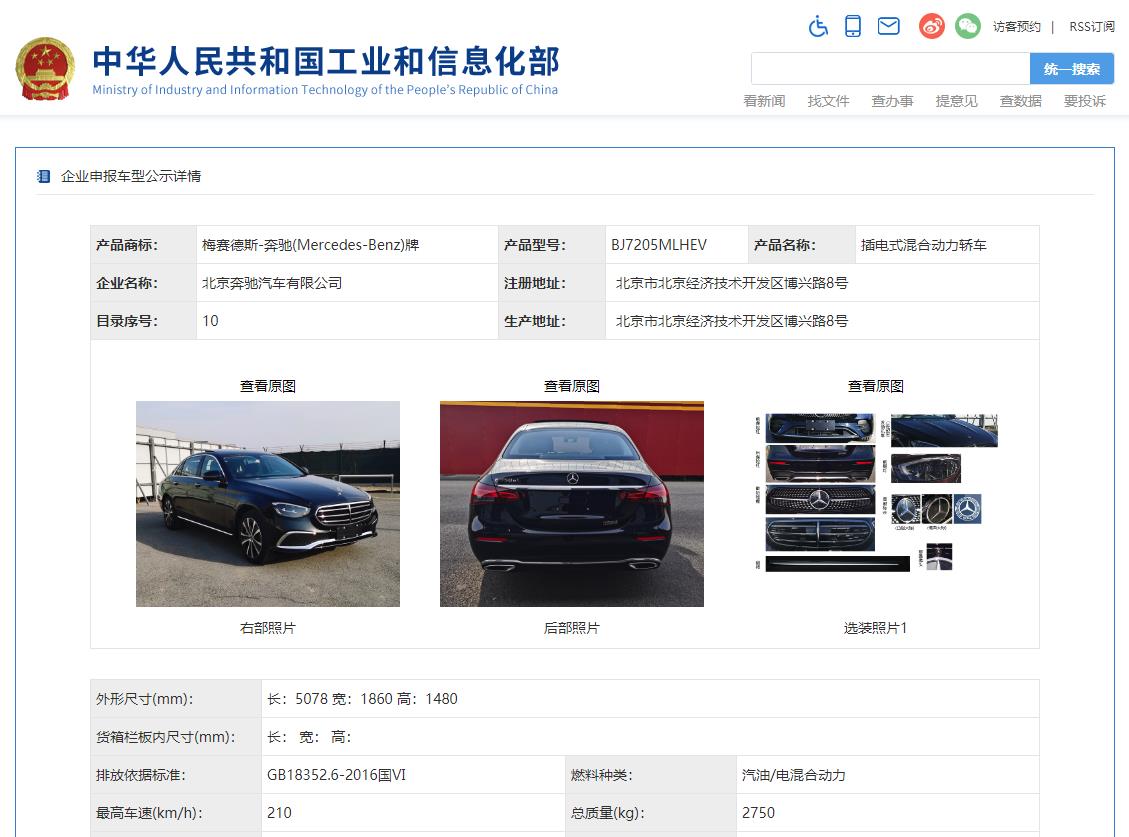The width and height of the screenshot is (1129, 837).
Task: Focus the site search input field
Action: tap(890, 69)
